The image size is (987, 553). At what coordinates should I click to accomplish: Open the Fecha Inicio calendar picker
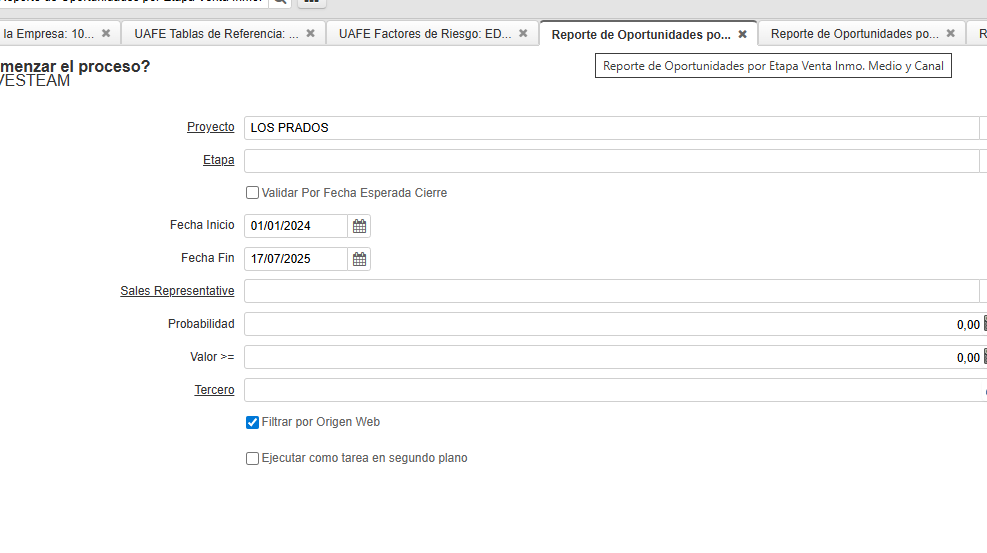click(359, 226)
